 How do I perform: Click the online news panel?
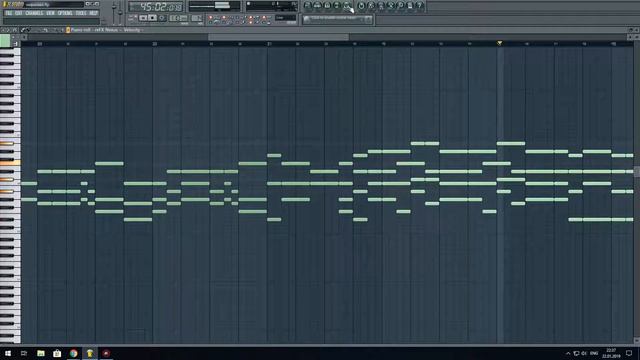(338, 19)
